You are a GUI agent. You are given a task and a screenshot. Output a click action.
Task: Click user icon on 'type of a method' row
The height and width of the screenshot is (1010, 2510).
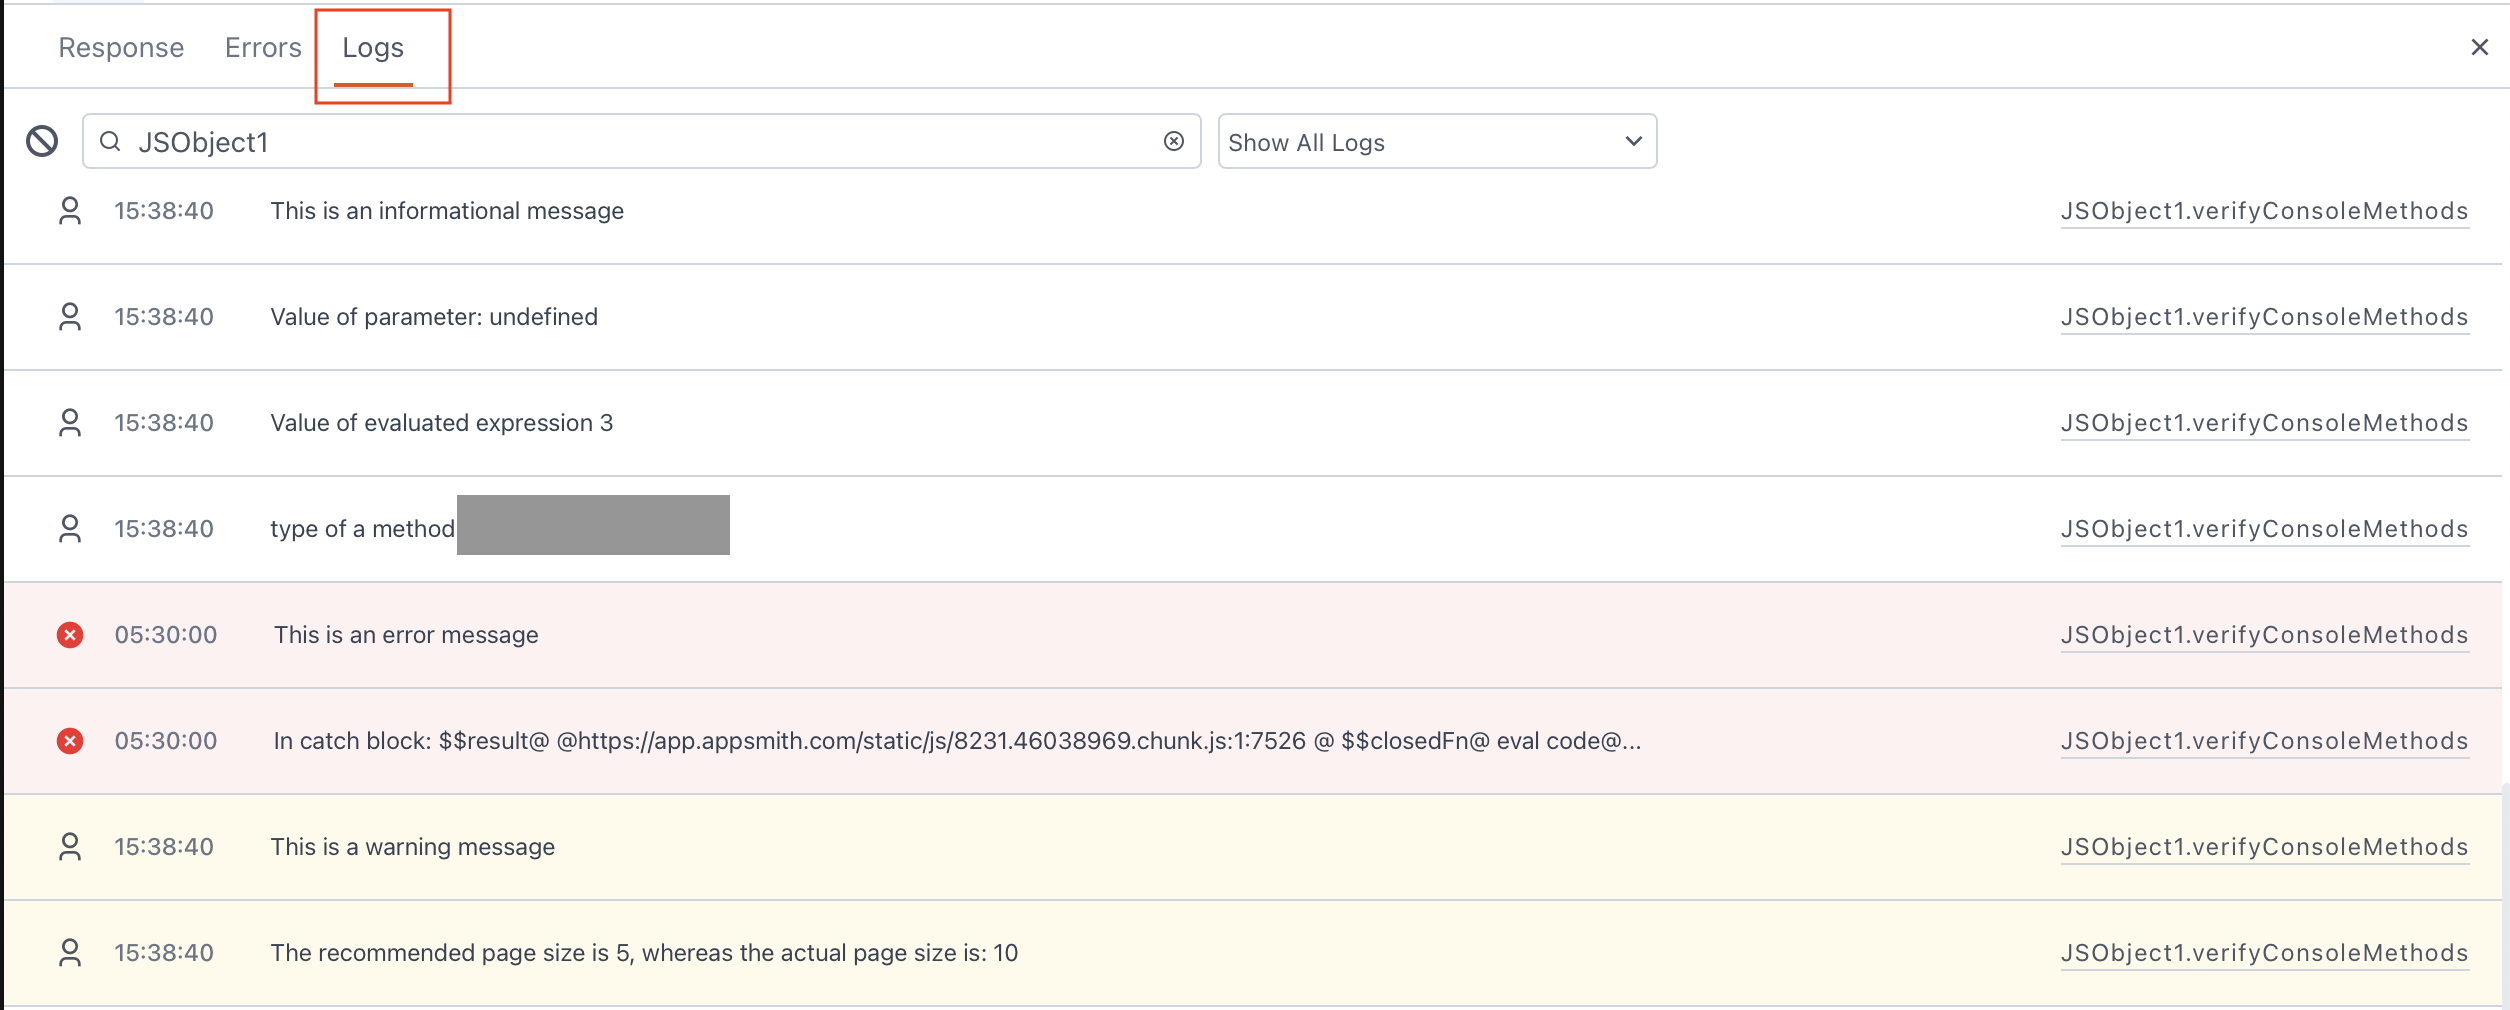click(70, 529)
